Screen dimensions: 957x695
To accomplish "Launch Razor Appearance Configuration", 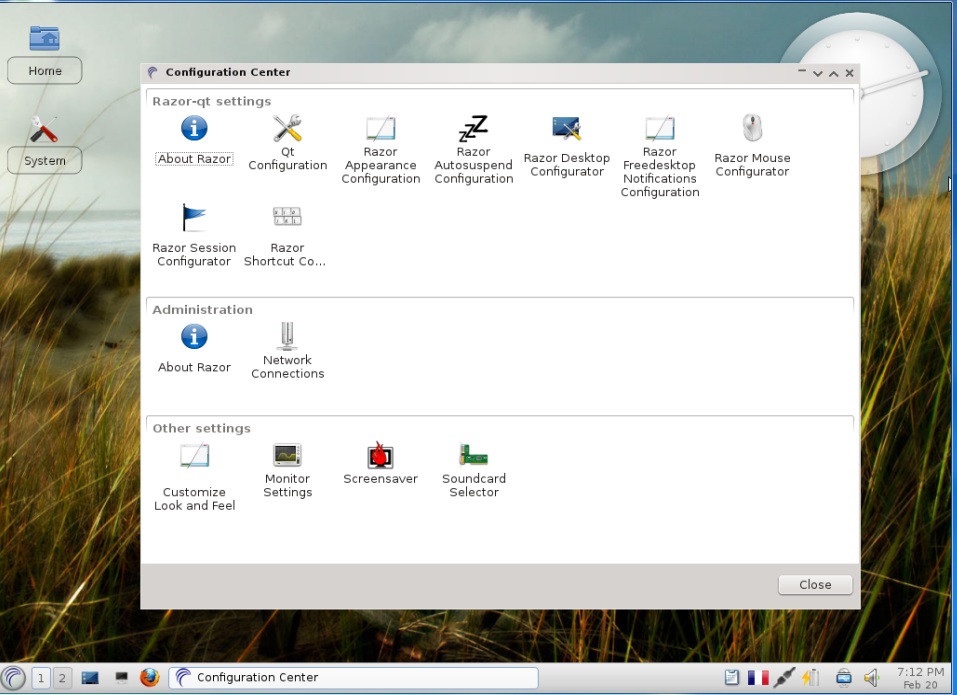I will [x=381, y=150].
